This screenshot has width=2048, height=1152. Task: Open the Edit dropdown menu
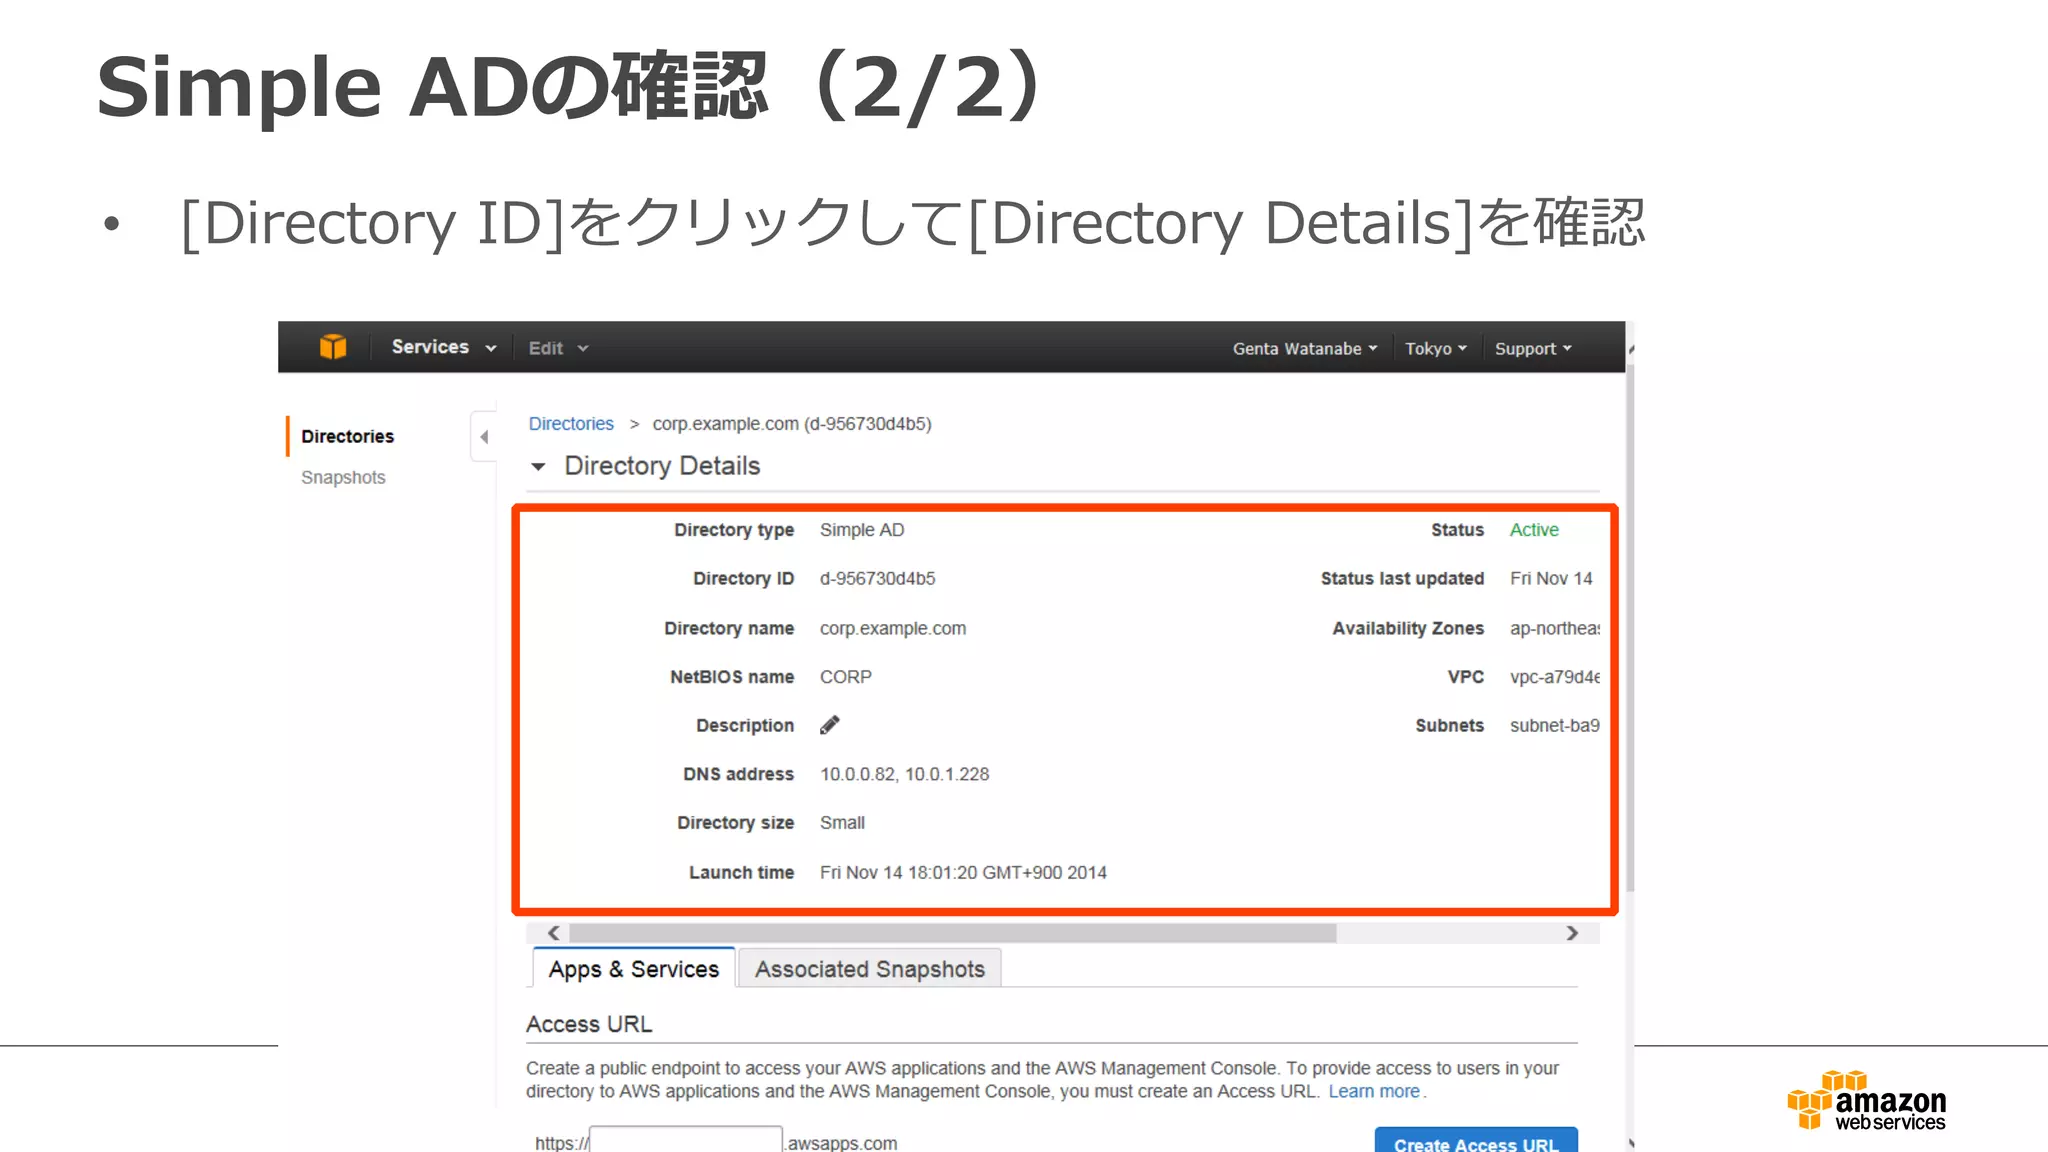click(558, 348)
